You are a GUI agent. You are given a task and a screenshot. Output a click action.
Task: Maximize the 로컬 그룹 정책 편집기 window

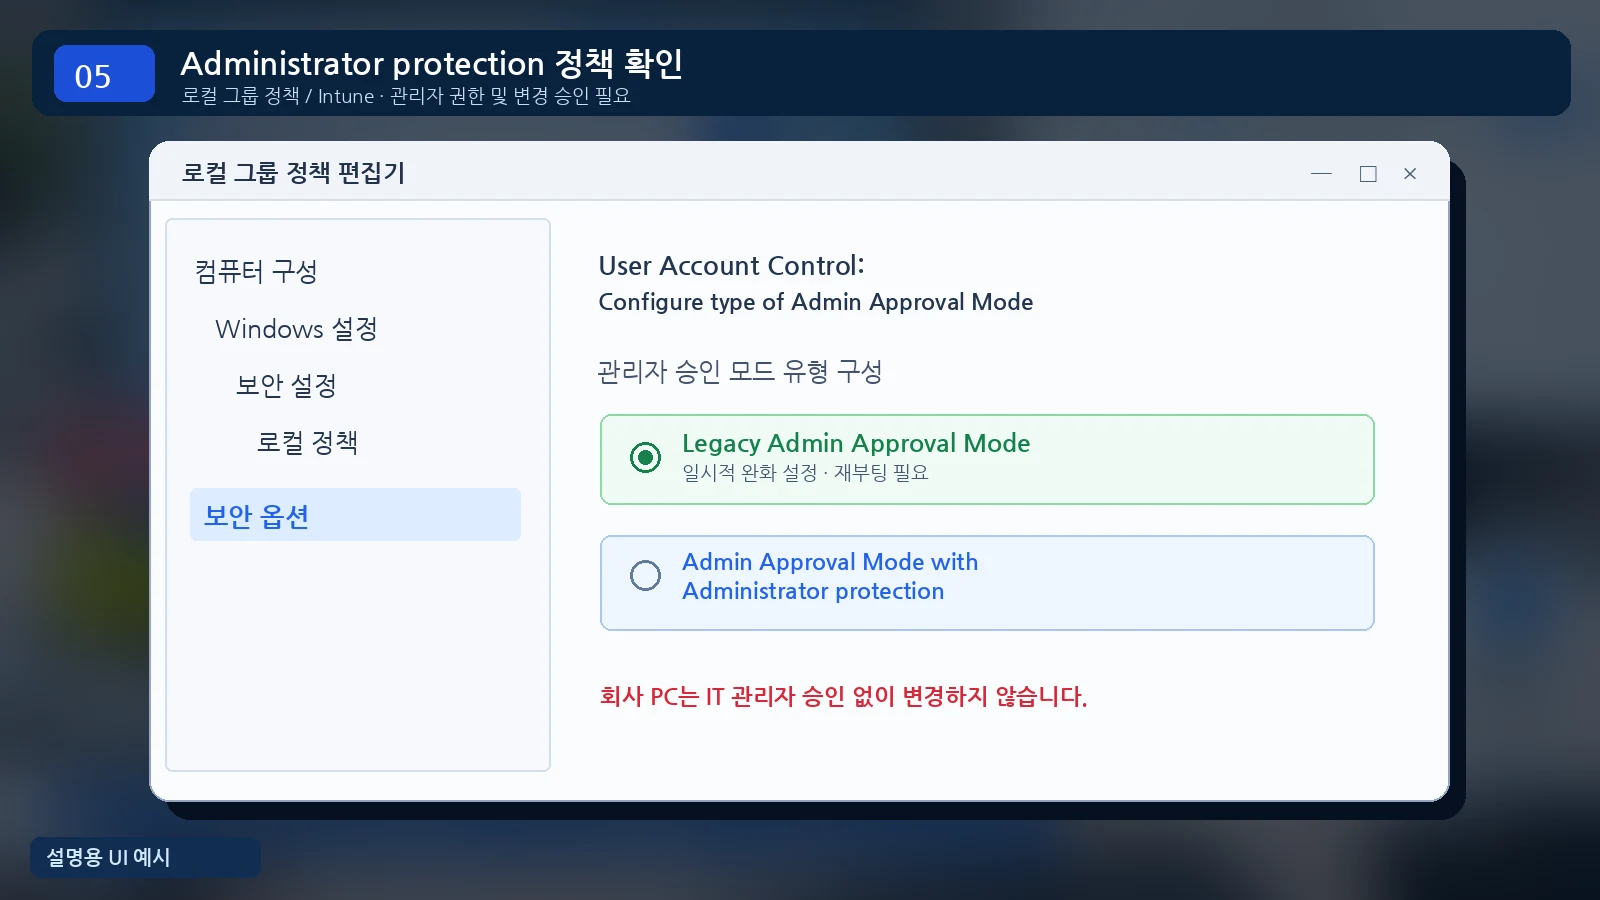[x=1368, y=174]
